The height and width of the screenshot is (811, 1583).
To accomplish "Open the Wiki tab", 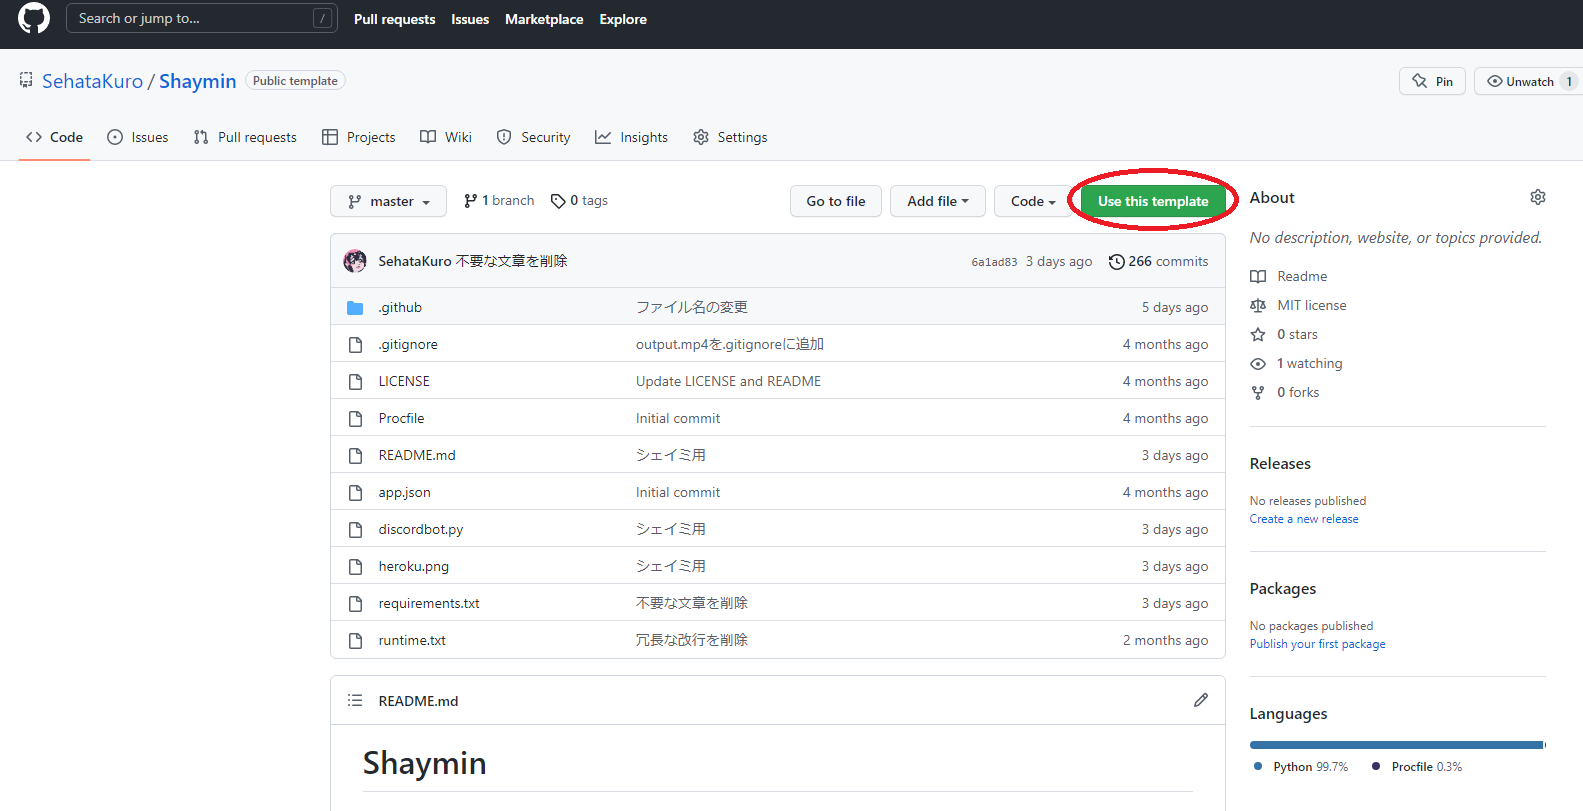I will coord(446,137).
